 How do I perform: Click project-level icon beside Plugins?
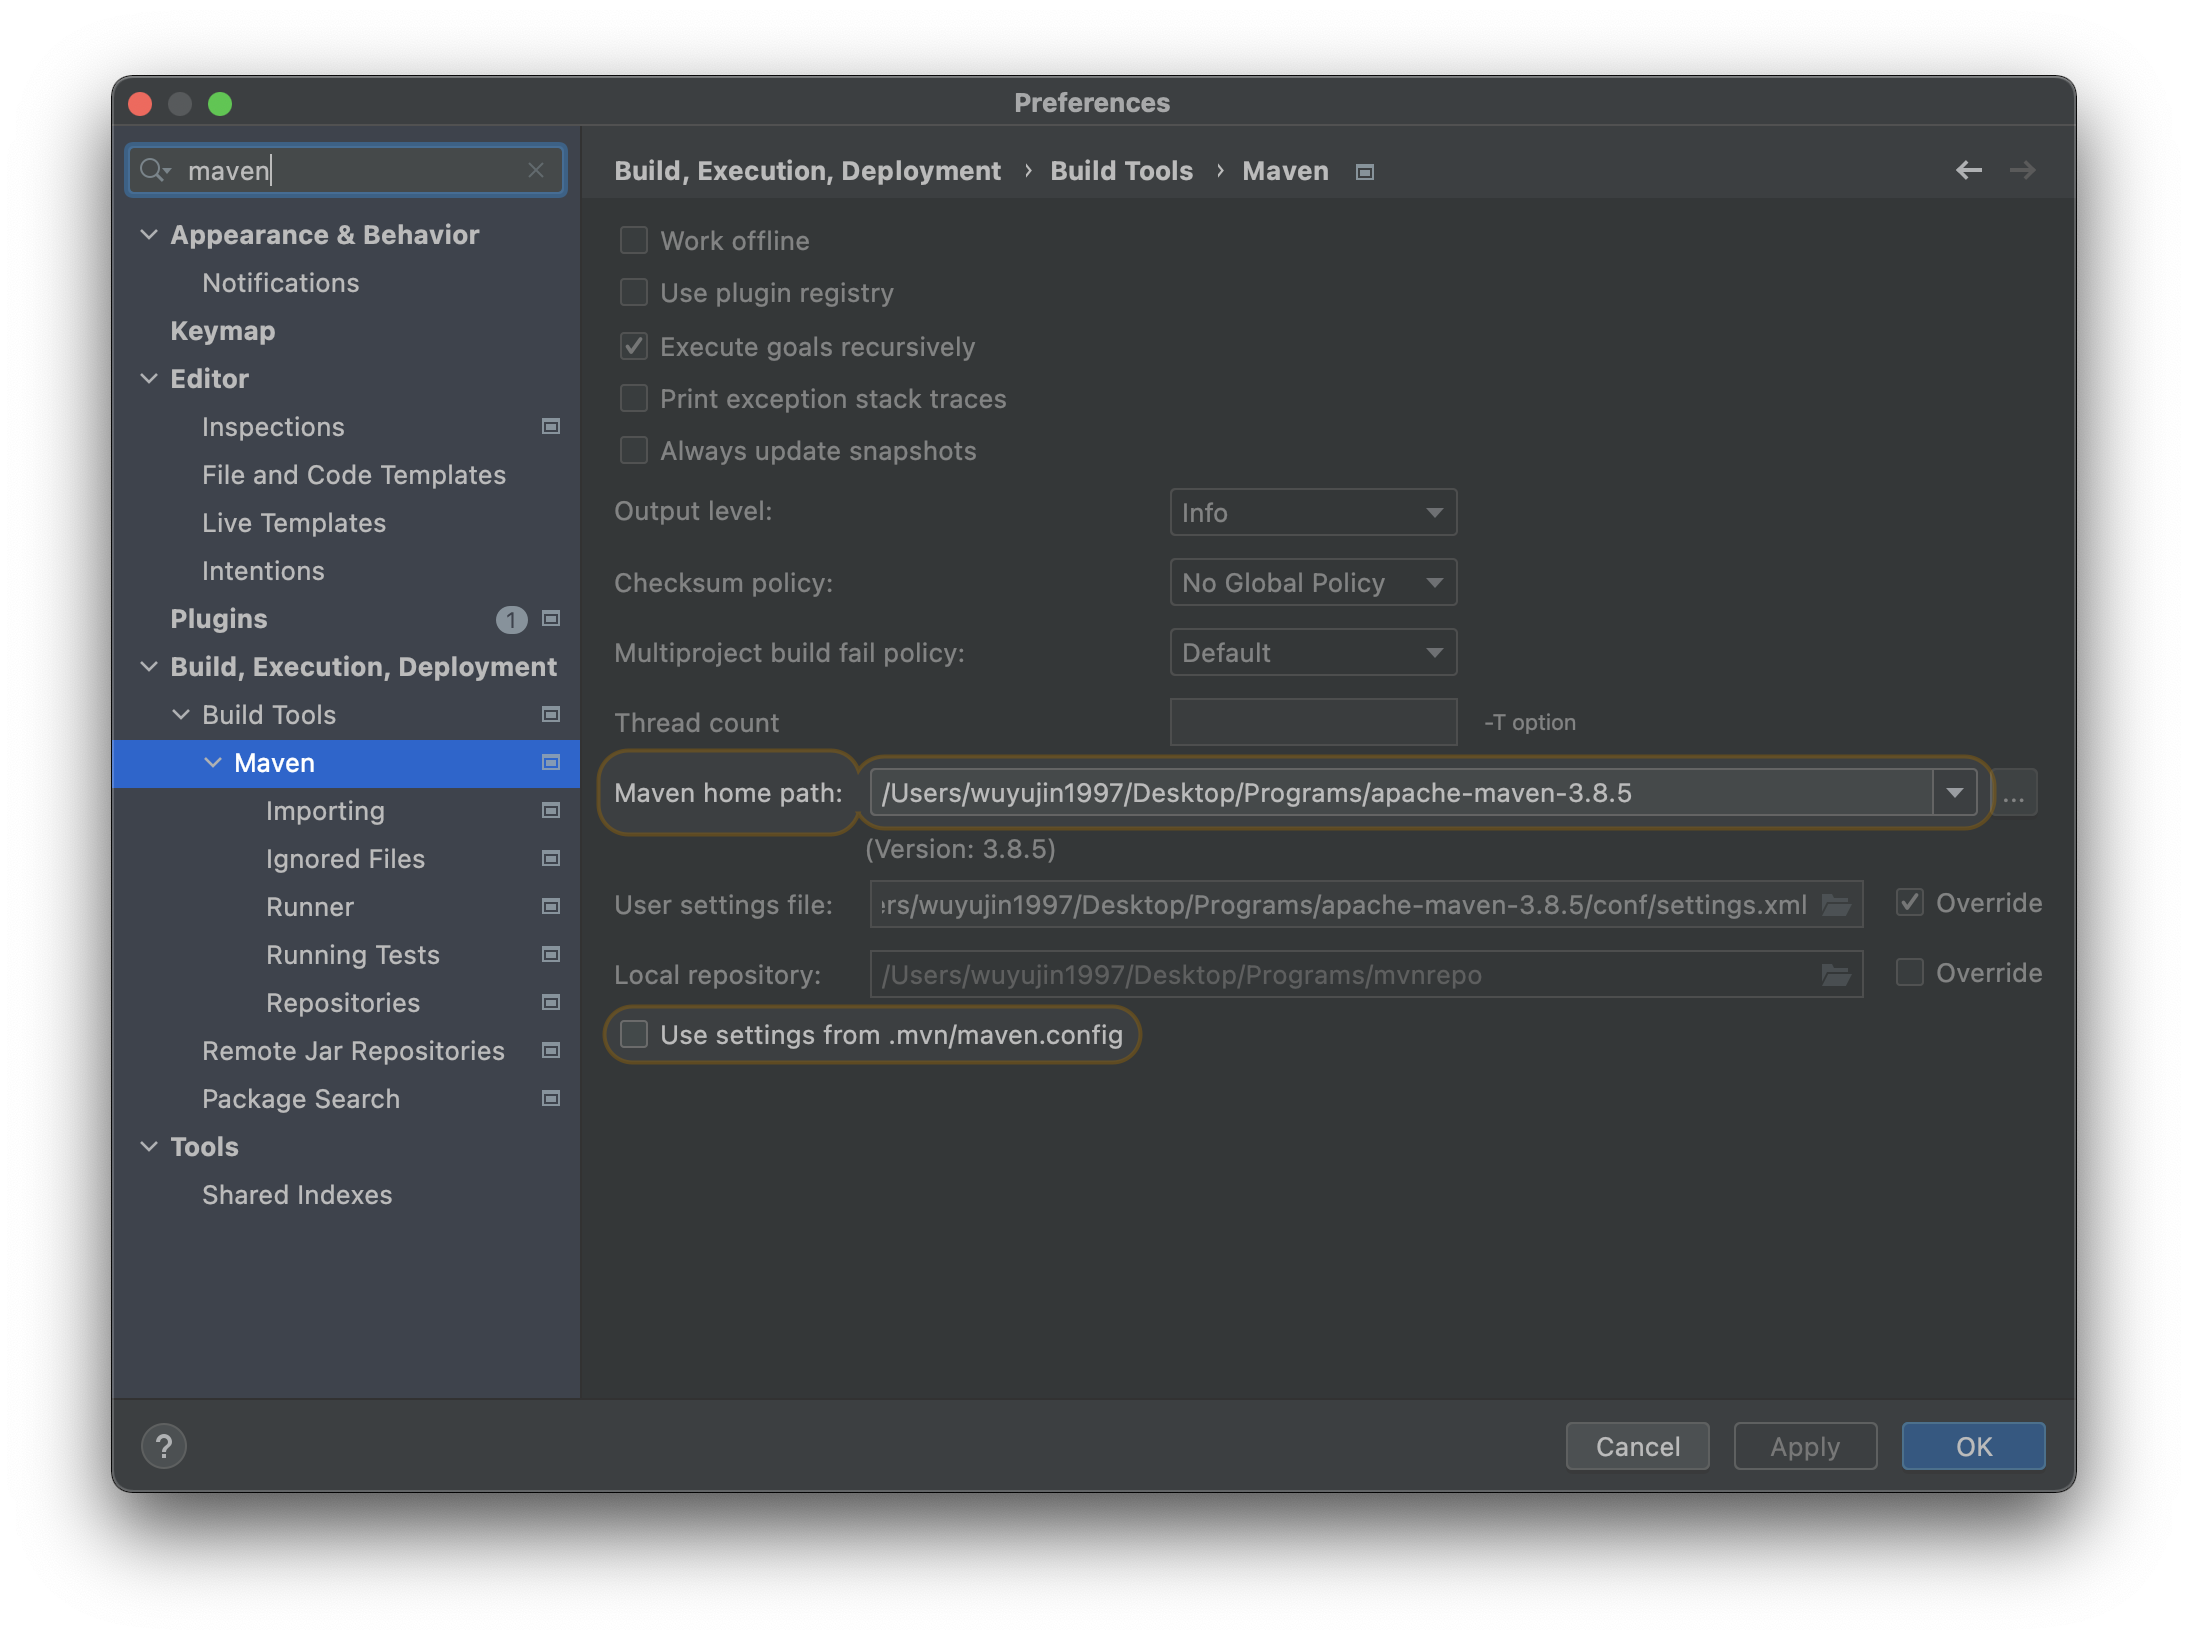(x=550, y=619)
